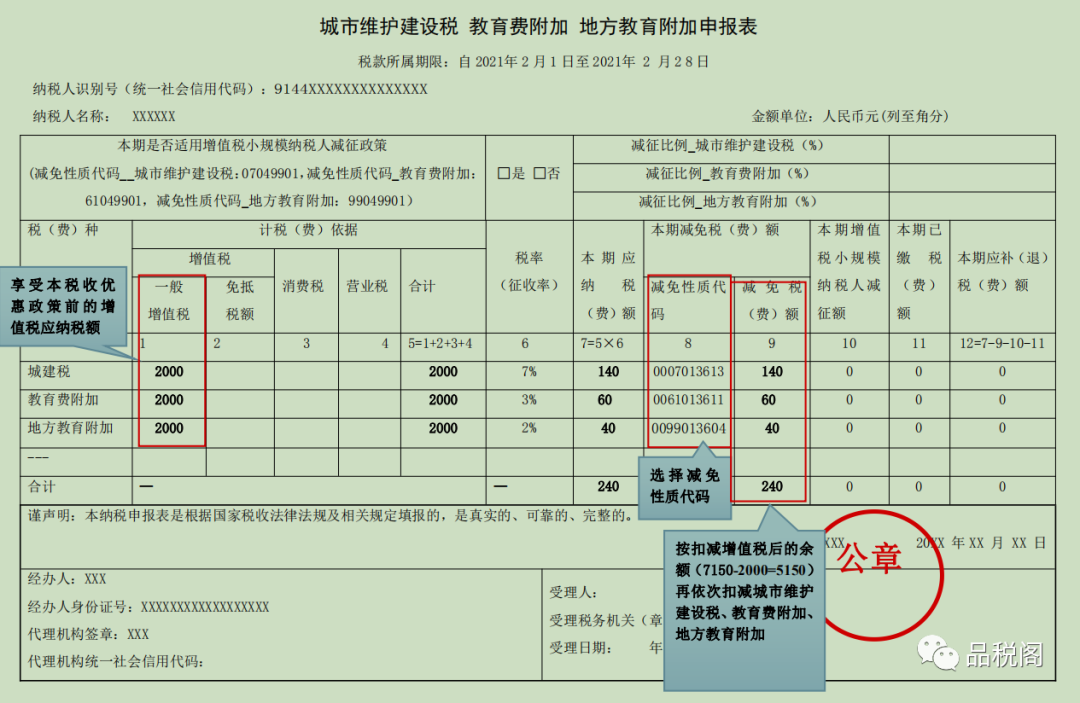Image resolution: width=1080 pixels, height=703 pixels.
Task: Click the 受理日期 label
Action: 580,648
